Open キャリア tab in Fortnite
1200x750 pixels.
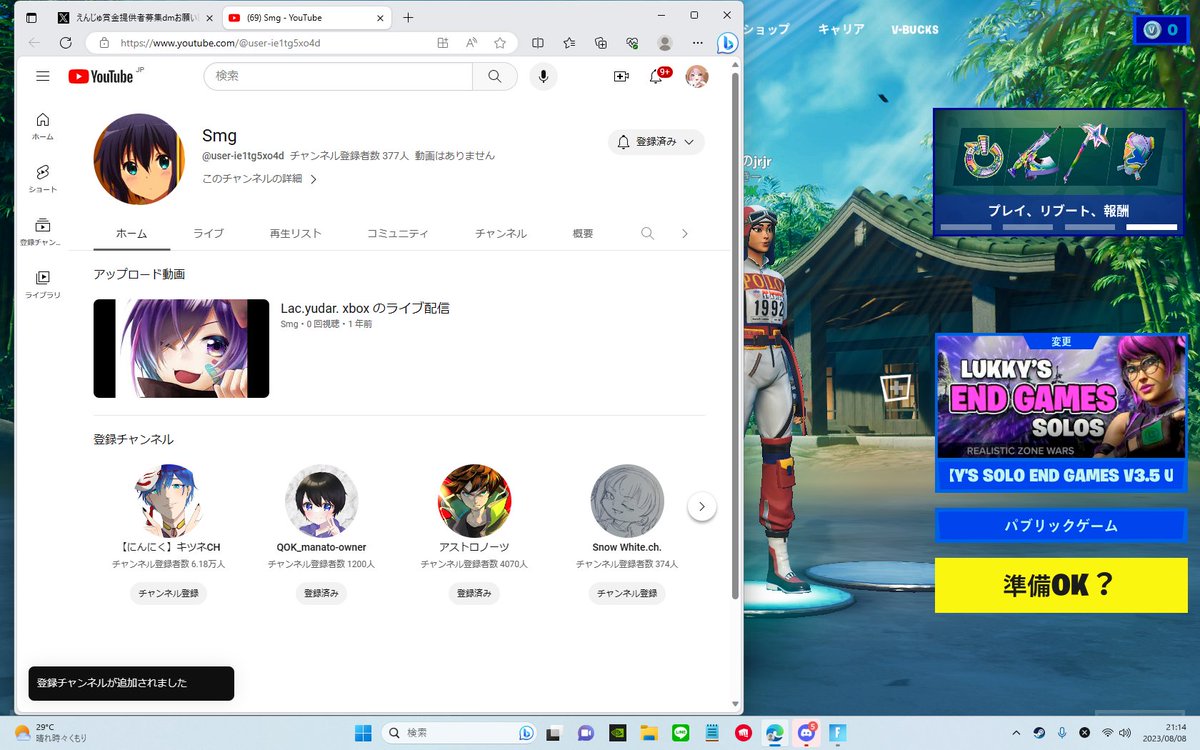(x=841, y=29)
